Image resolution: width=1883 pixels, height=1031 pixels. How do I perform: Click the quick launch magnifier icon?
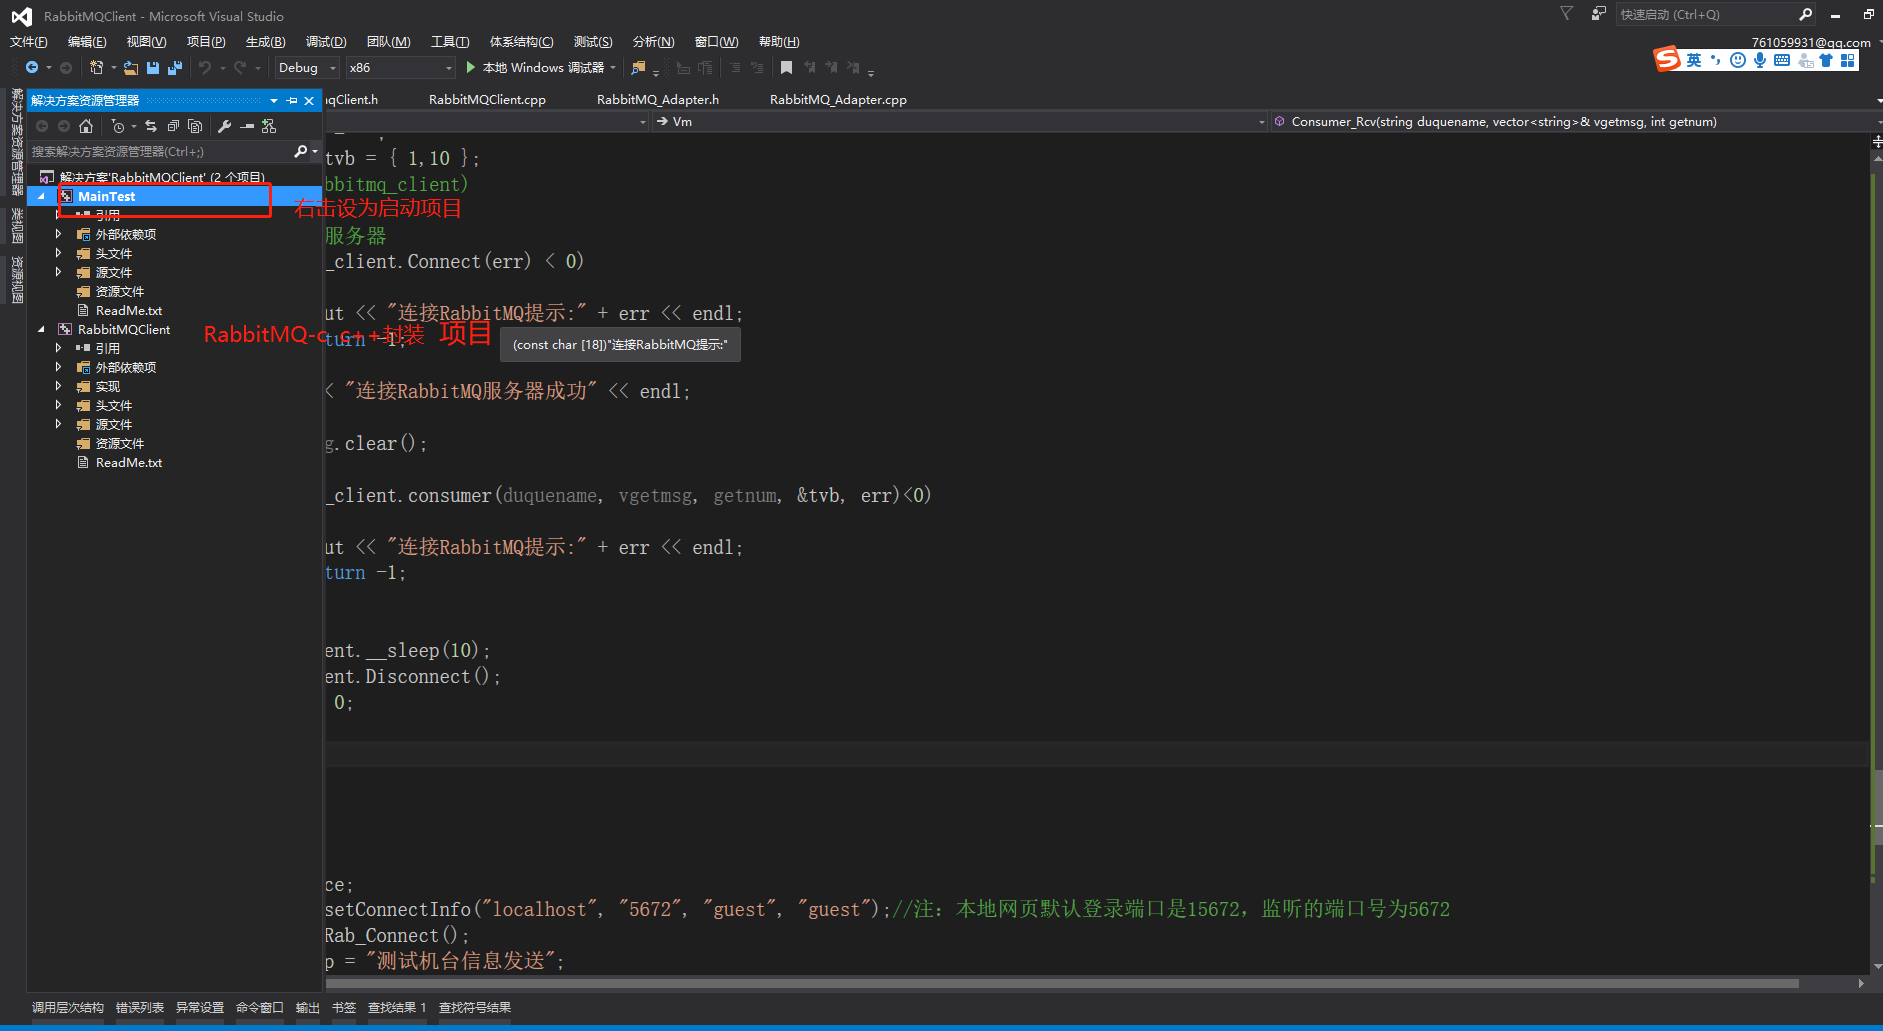[x=1805, y=14]
